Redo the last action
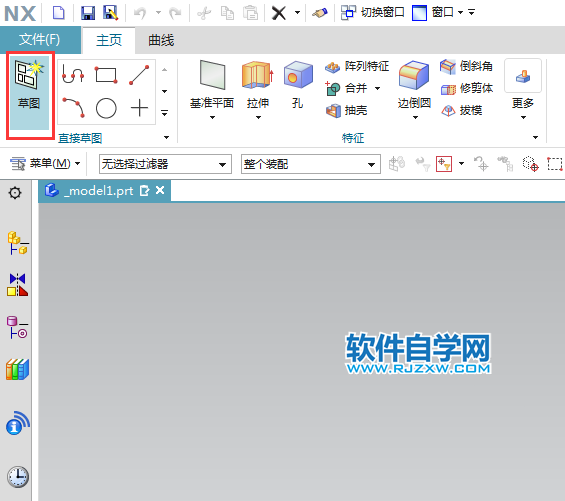Image resolution: width=565 pixels, height=501 pixels. 175,13
